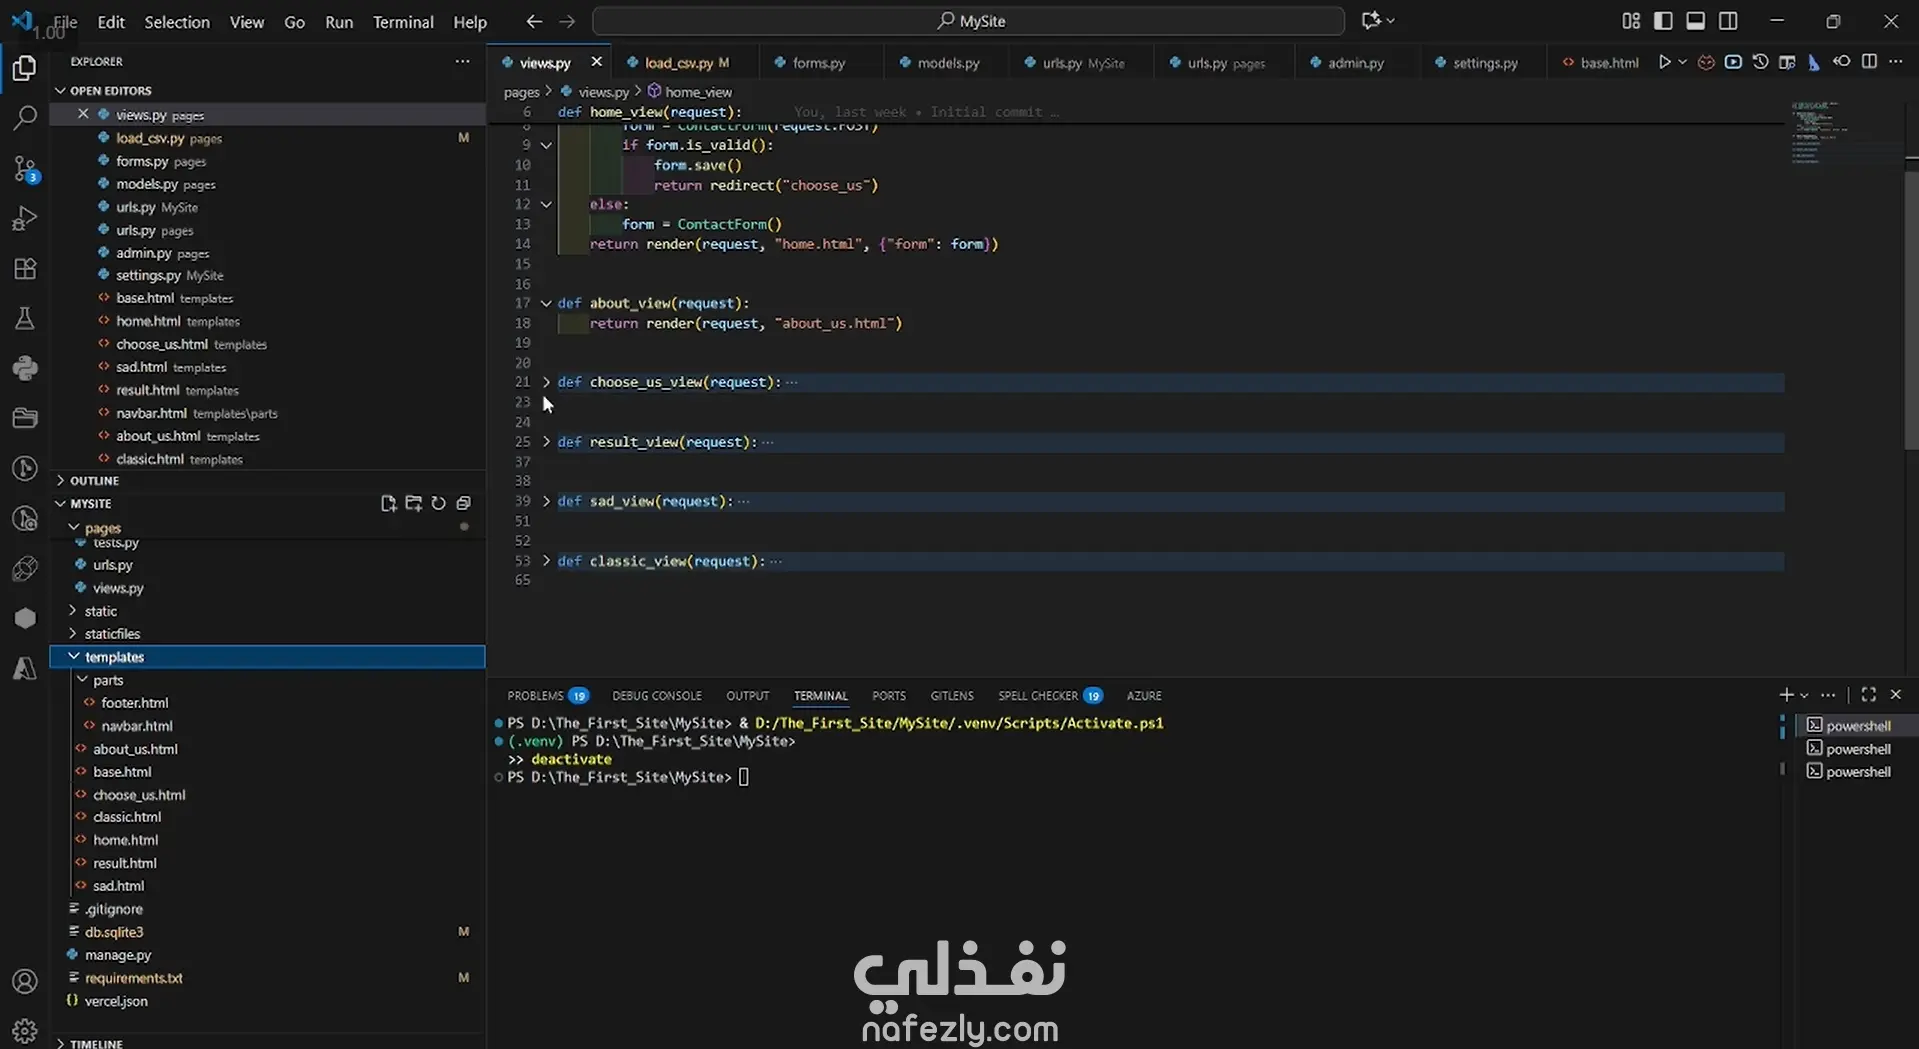Click the blue cone-shaped editor icon
Viewport: 1919px width, 1049px height.
[1814, 62]
